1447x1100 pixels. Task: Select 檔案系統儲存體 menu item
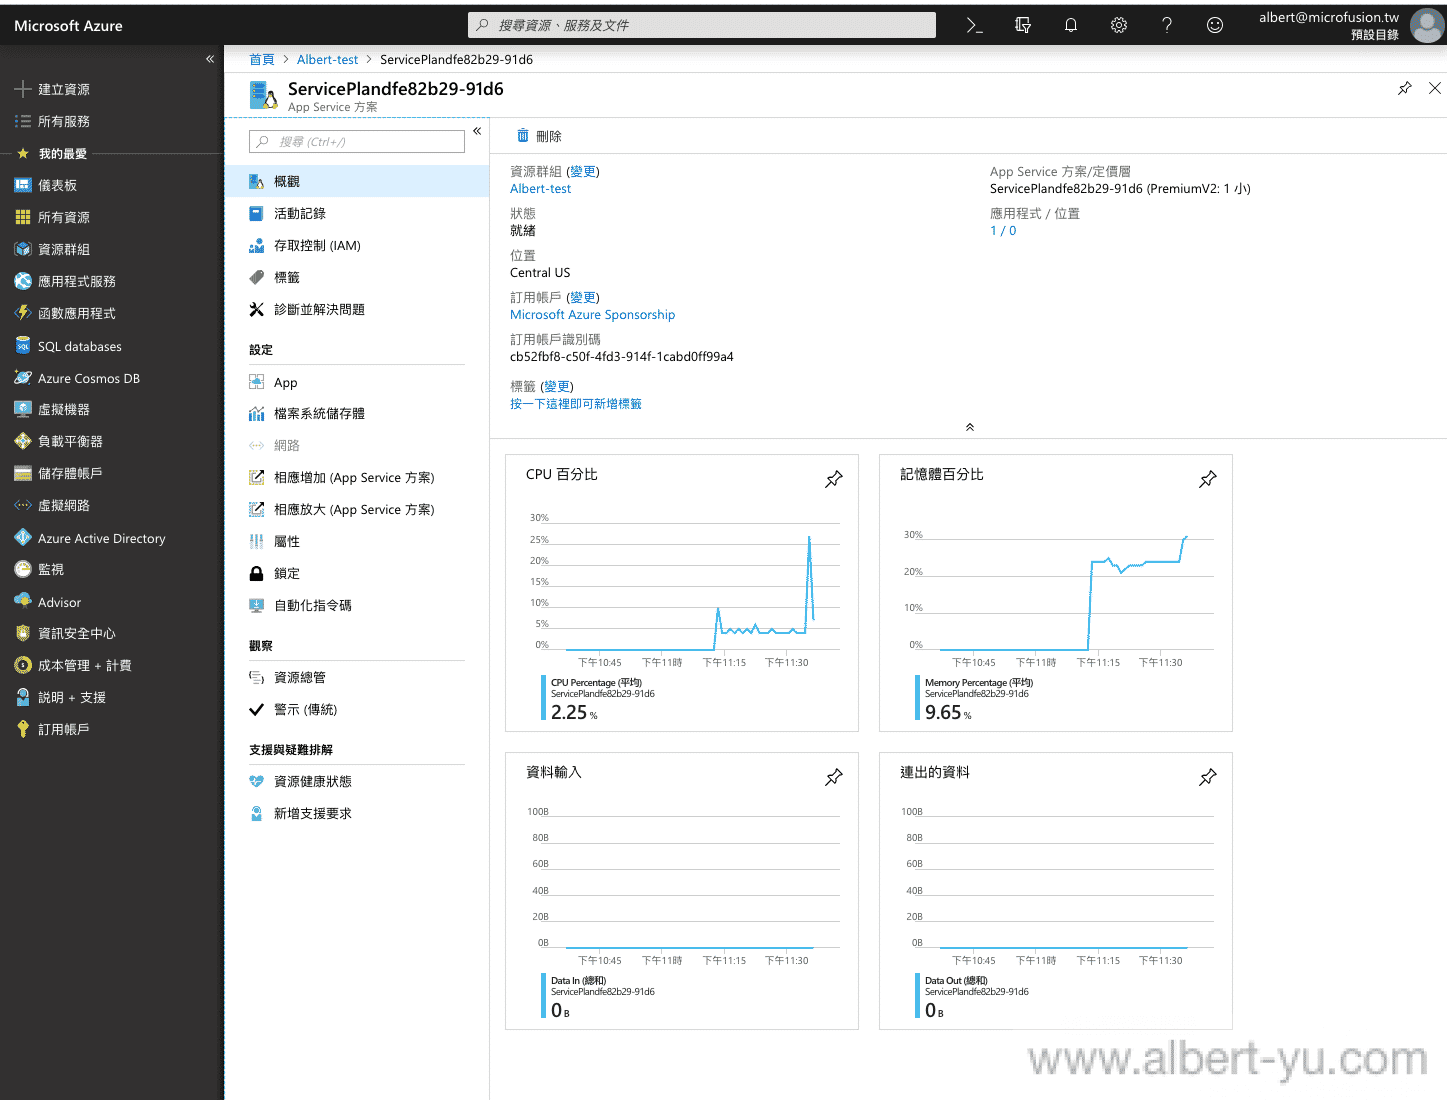[357, 413]
